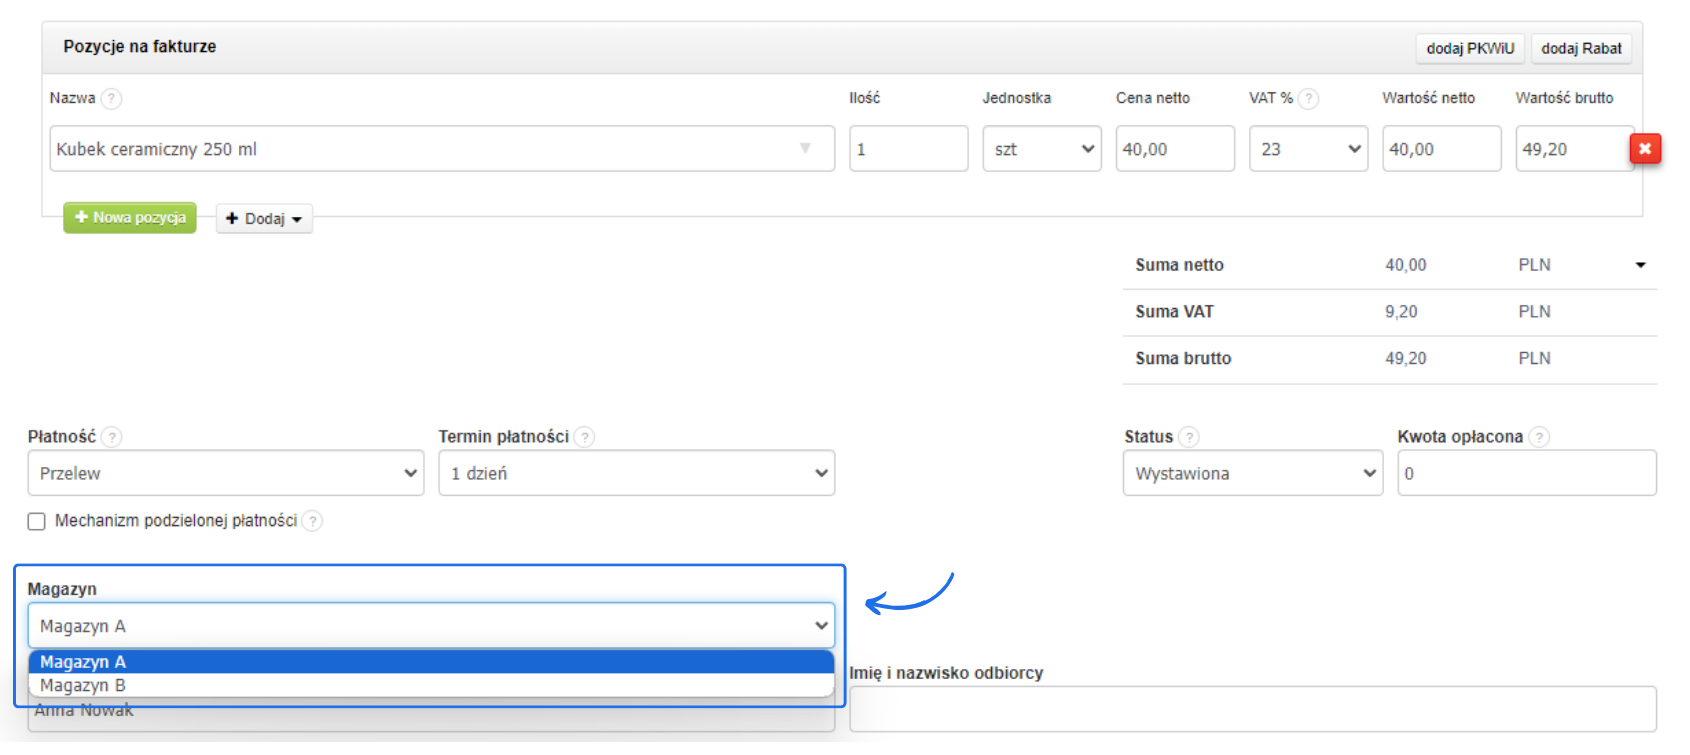The image size is (1690, 755).
Task: Click the dodaj PKWiU button
Action: click(1470, 48)
